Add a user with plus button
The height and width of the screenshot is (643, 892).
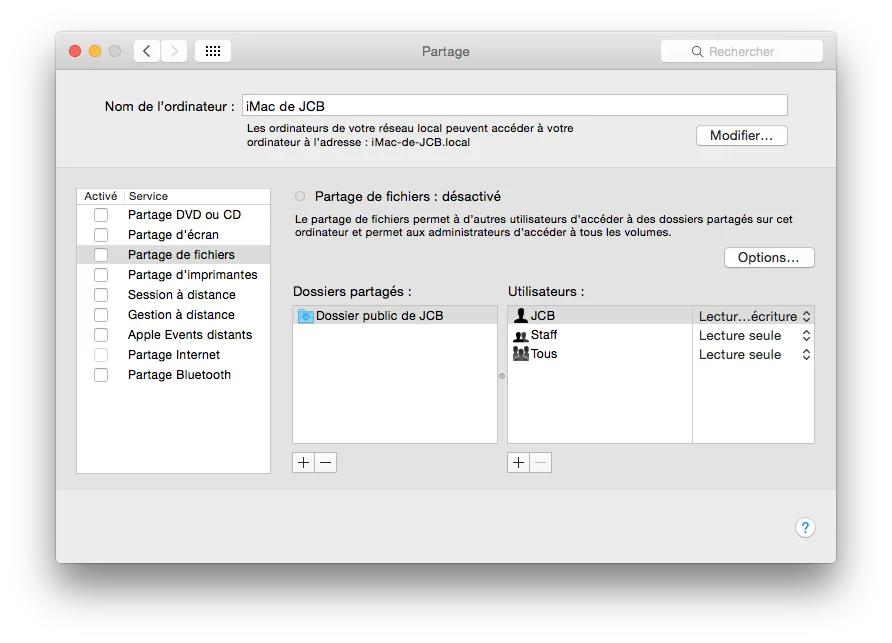(518, 463)
